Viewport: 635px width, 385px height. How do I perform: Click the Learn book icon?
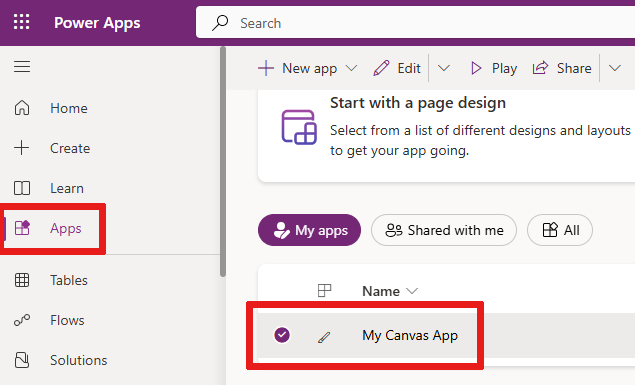pyautogui.click(x=22, y=188)
